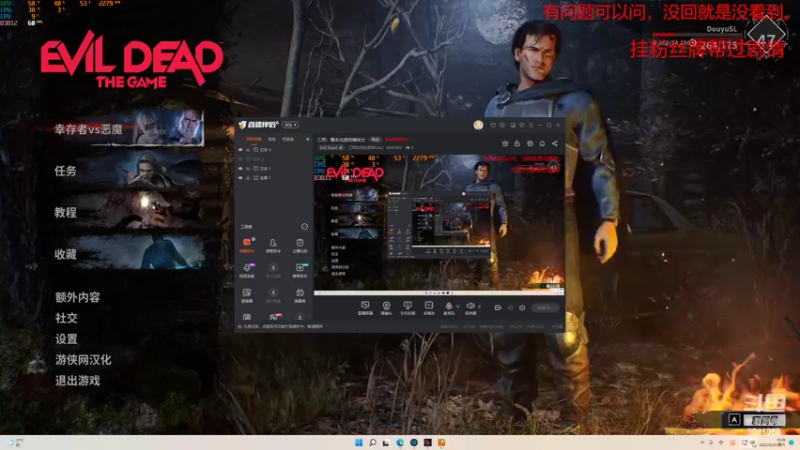Click 游侠网汉化 menu entry
This screenshot has width=800, height=450.
pos(83,360)
